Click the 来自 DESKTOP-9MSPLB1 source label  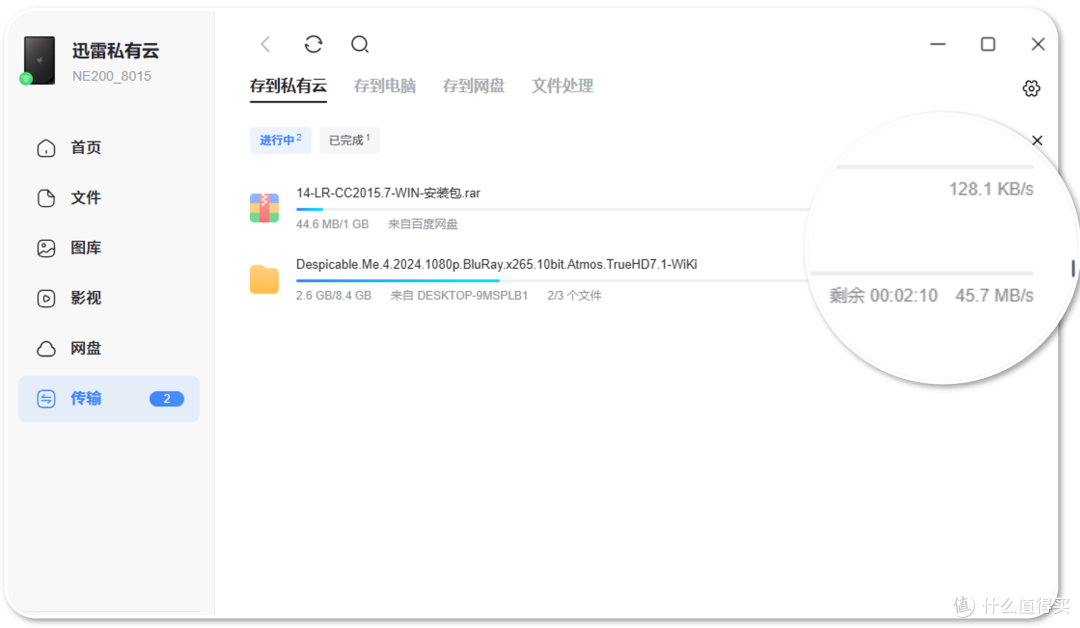(459, 296)
